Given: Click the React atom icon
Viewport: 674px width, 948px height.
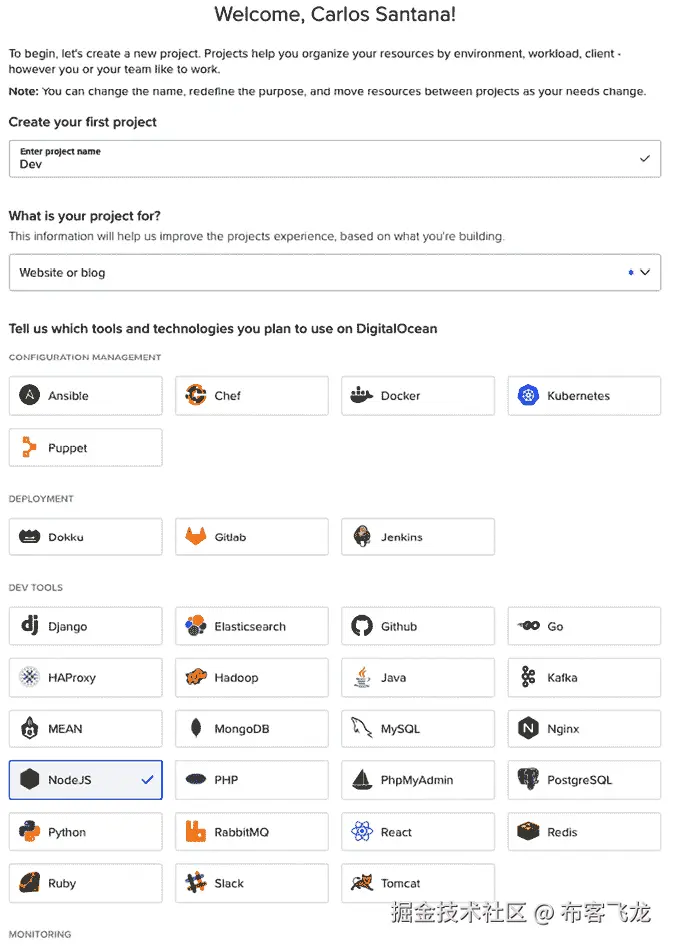Looking at the screenshot, I should (362, 832).
